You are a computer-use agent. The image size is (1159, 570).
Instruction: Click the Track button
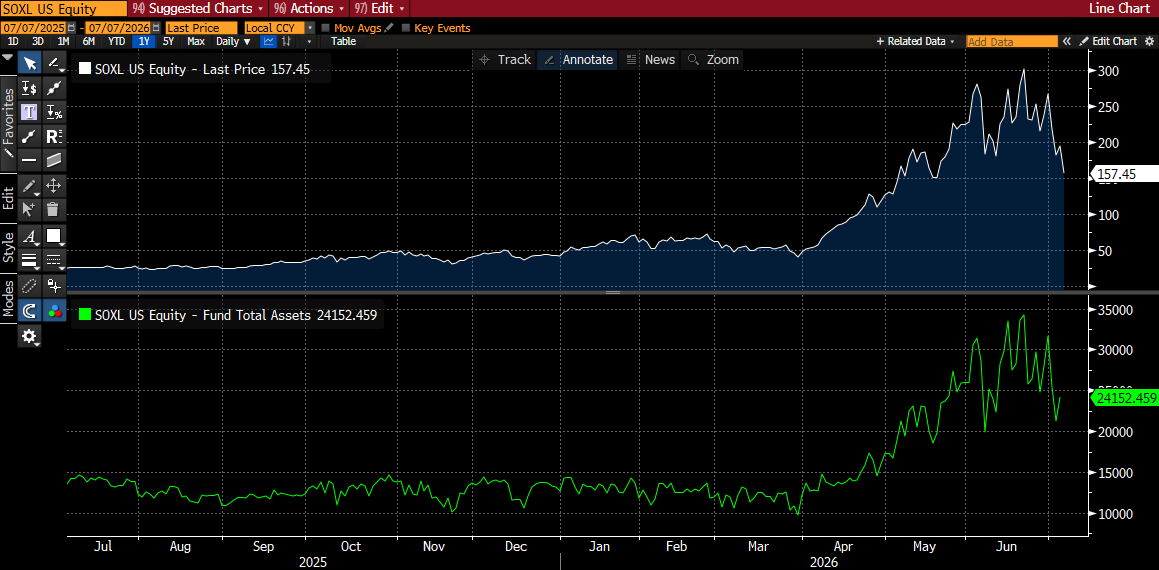(x=505, y=60)
